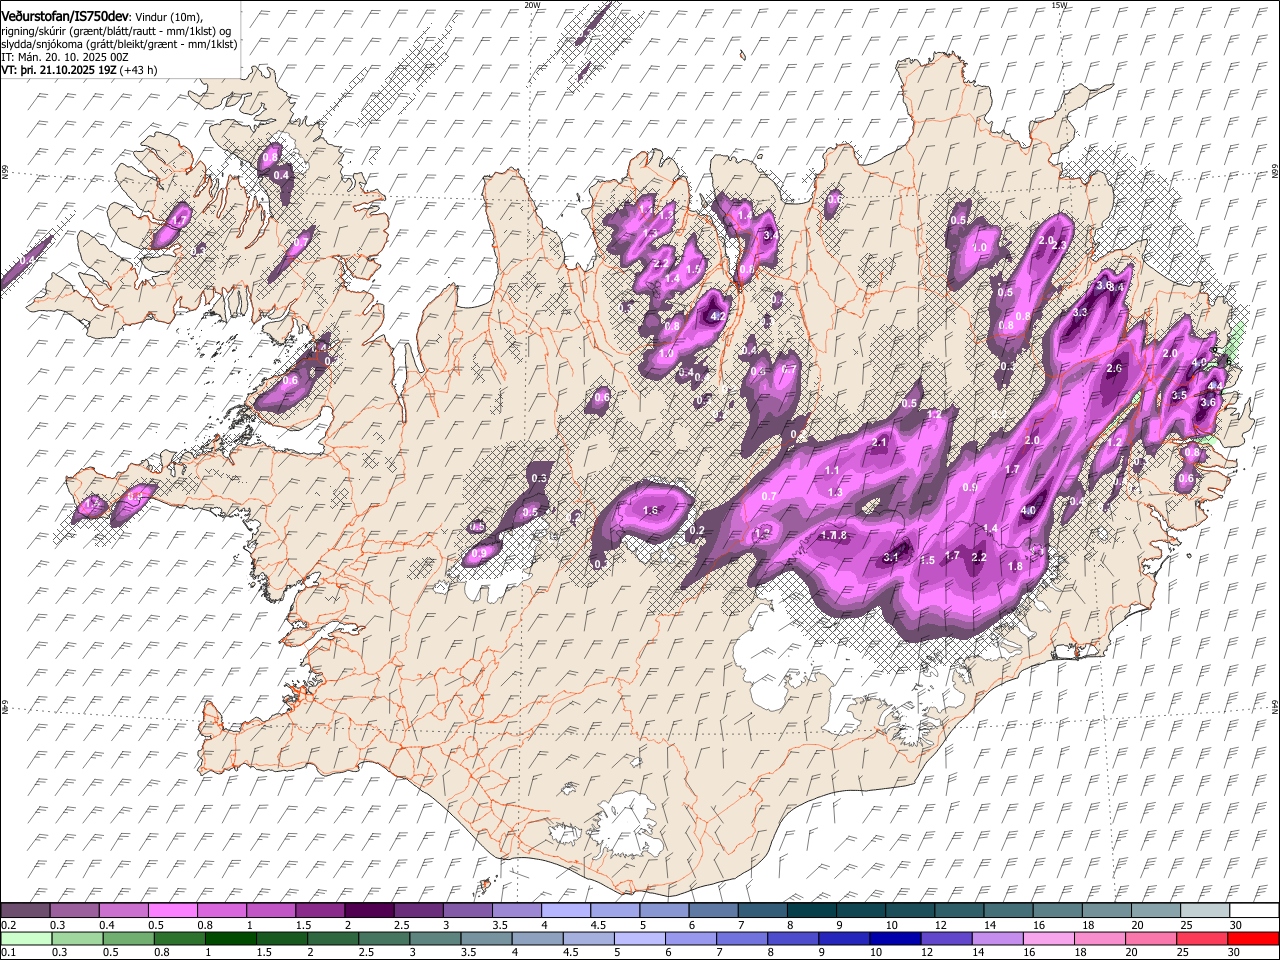Click the 1.5 purple swatch in top legend row

320,910
